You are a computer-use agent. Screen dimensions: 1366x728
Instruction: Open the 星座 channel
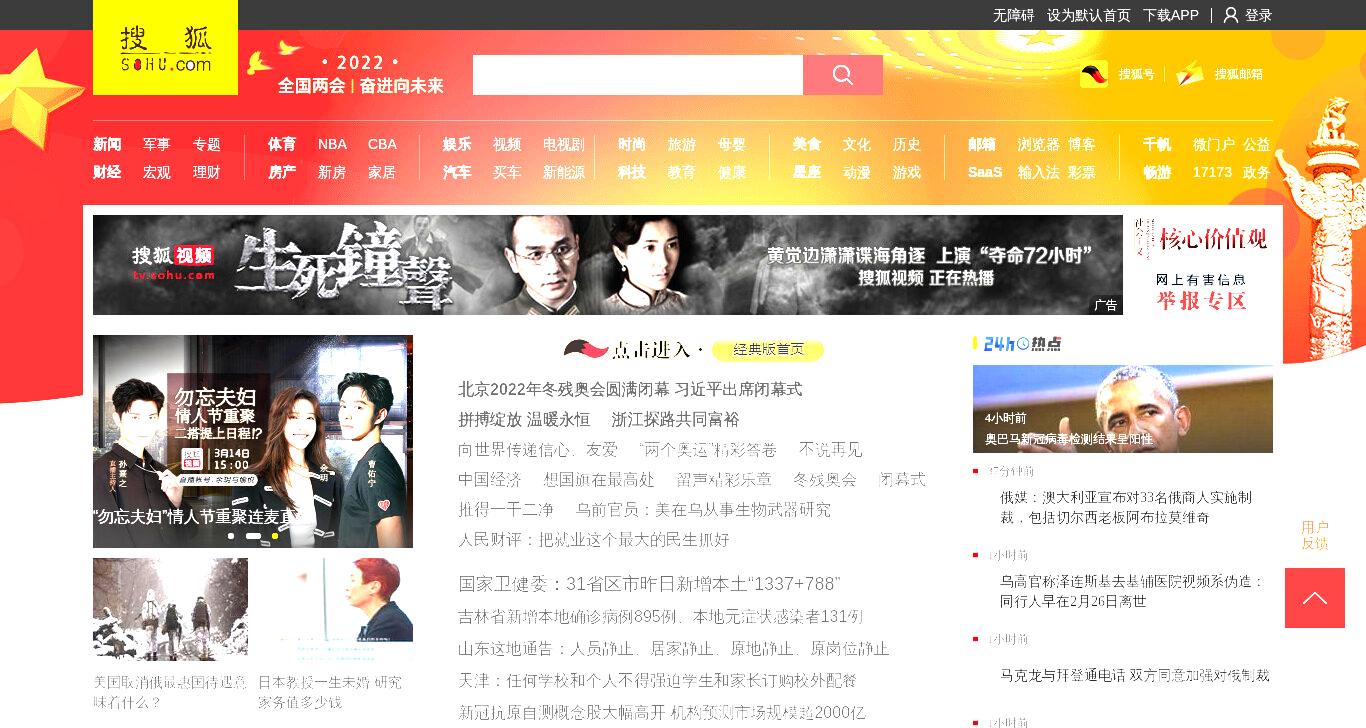pos(807,172)
